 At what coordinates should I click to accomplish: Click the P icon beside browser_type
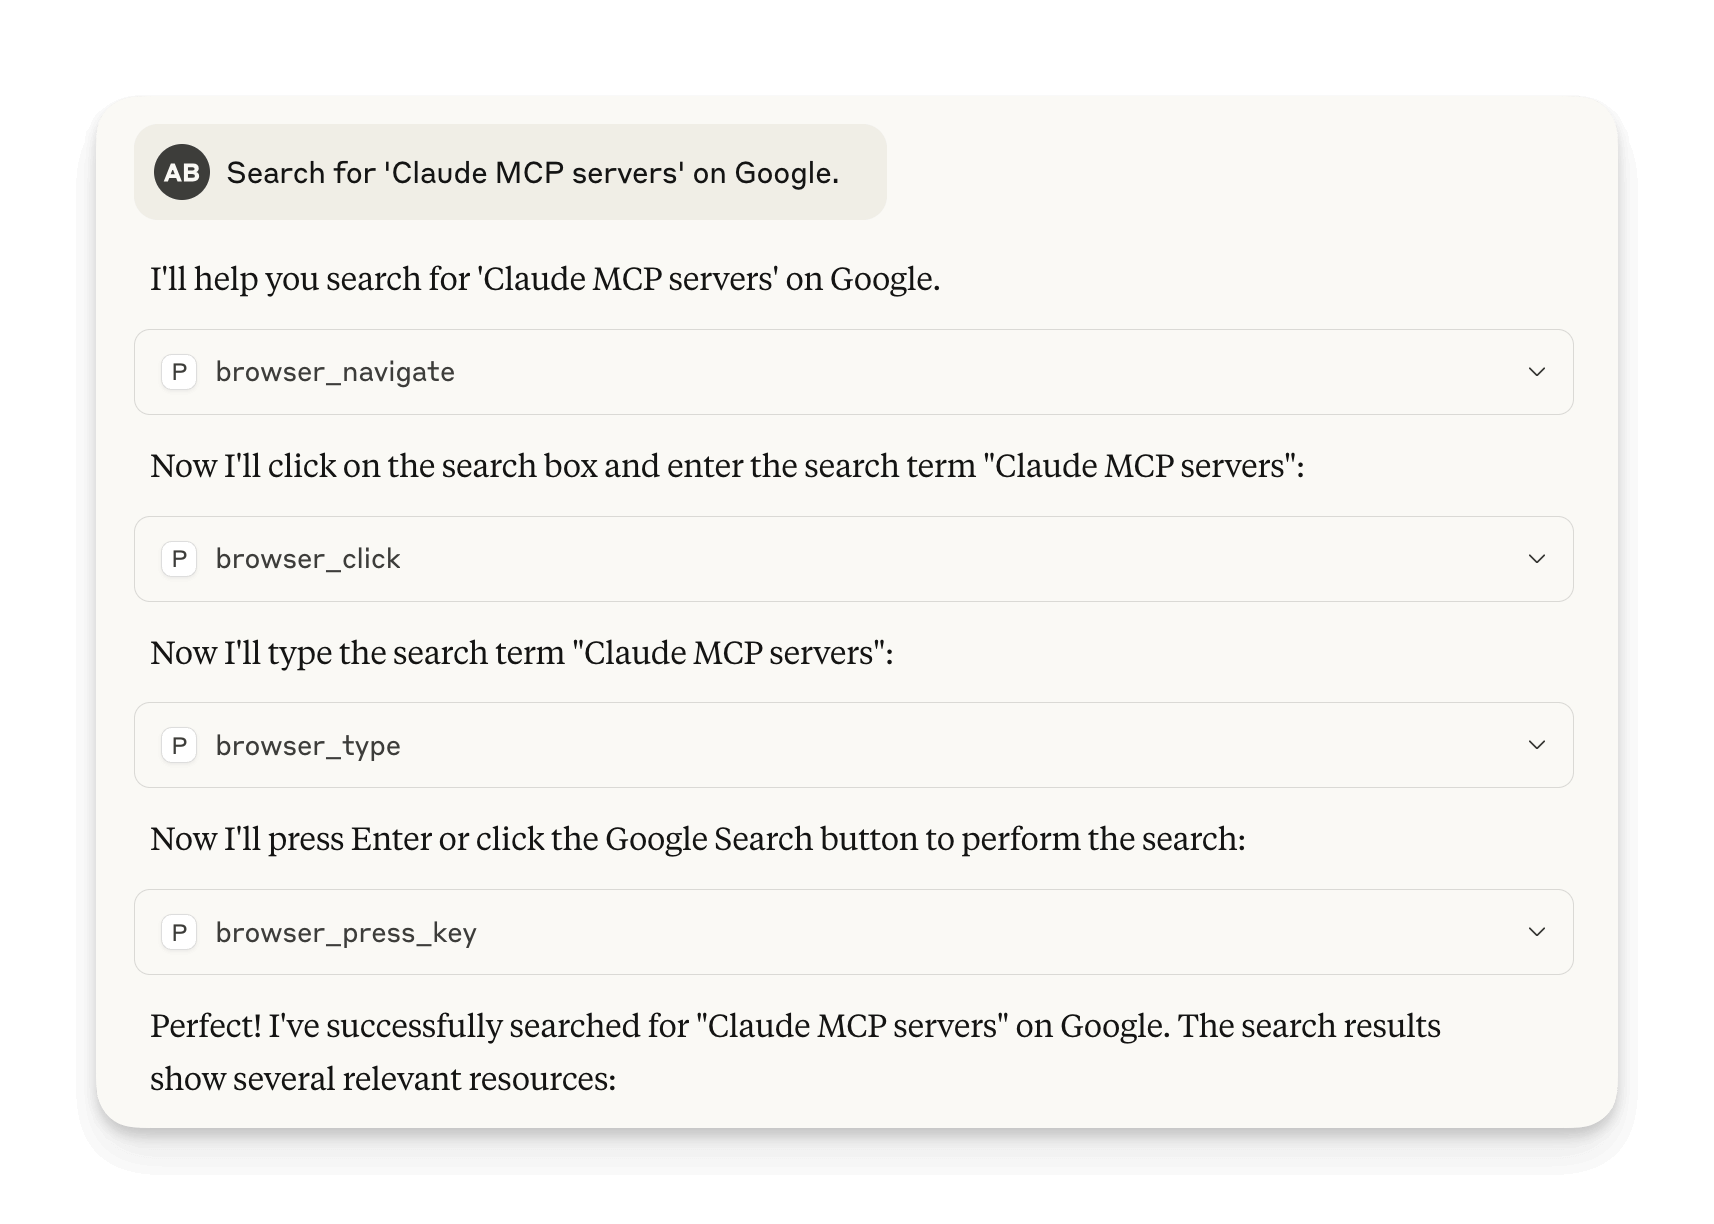180,745
